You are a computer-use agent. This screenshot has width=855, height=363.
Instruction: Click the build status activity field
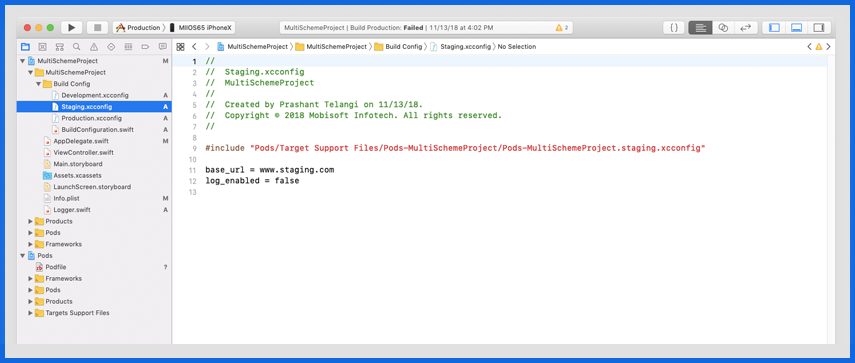point(426,28)
